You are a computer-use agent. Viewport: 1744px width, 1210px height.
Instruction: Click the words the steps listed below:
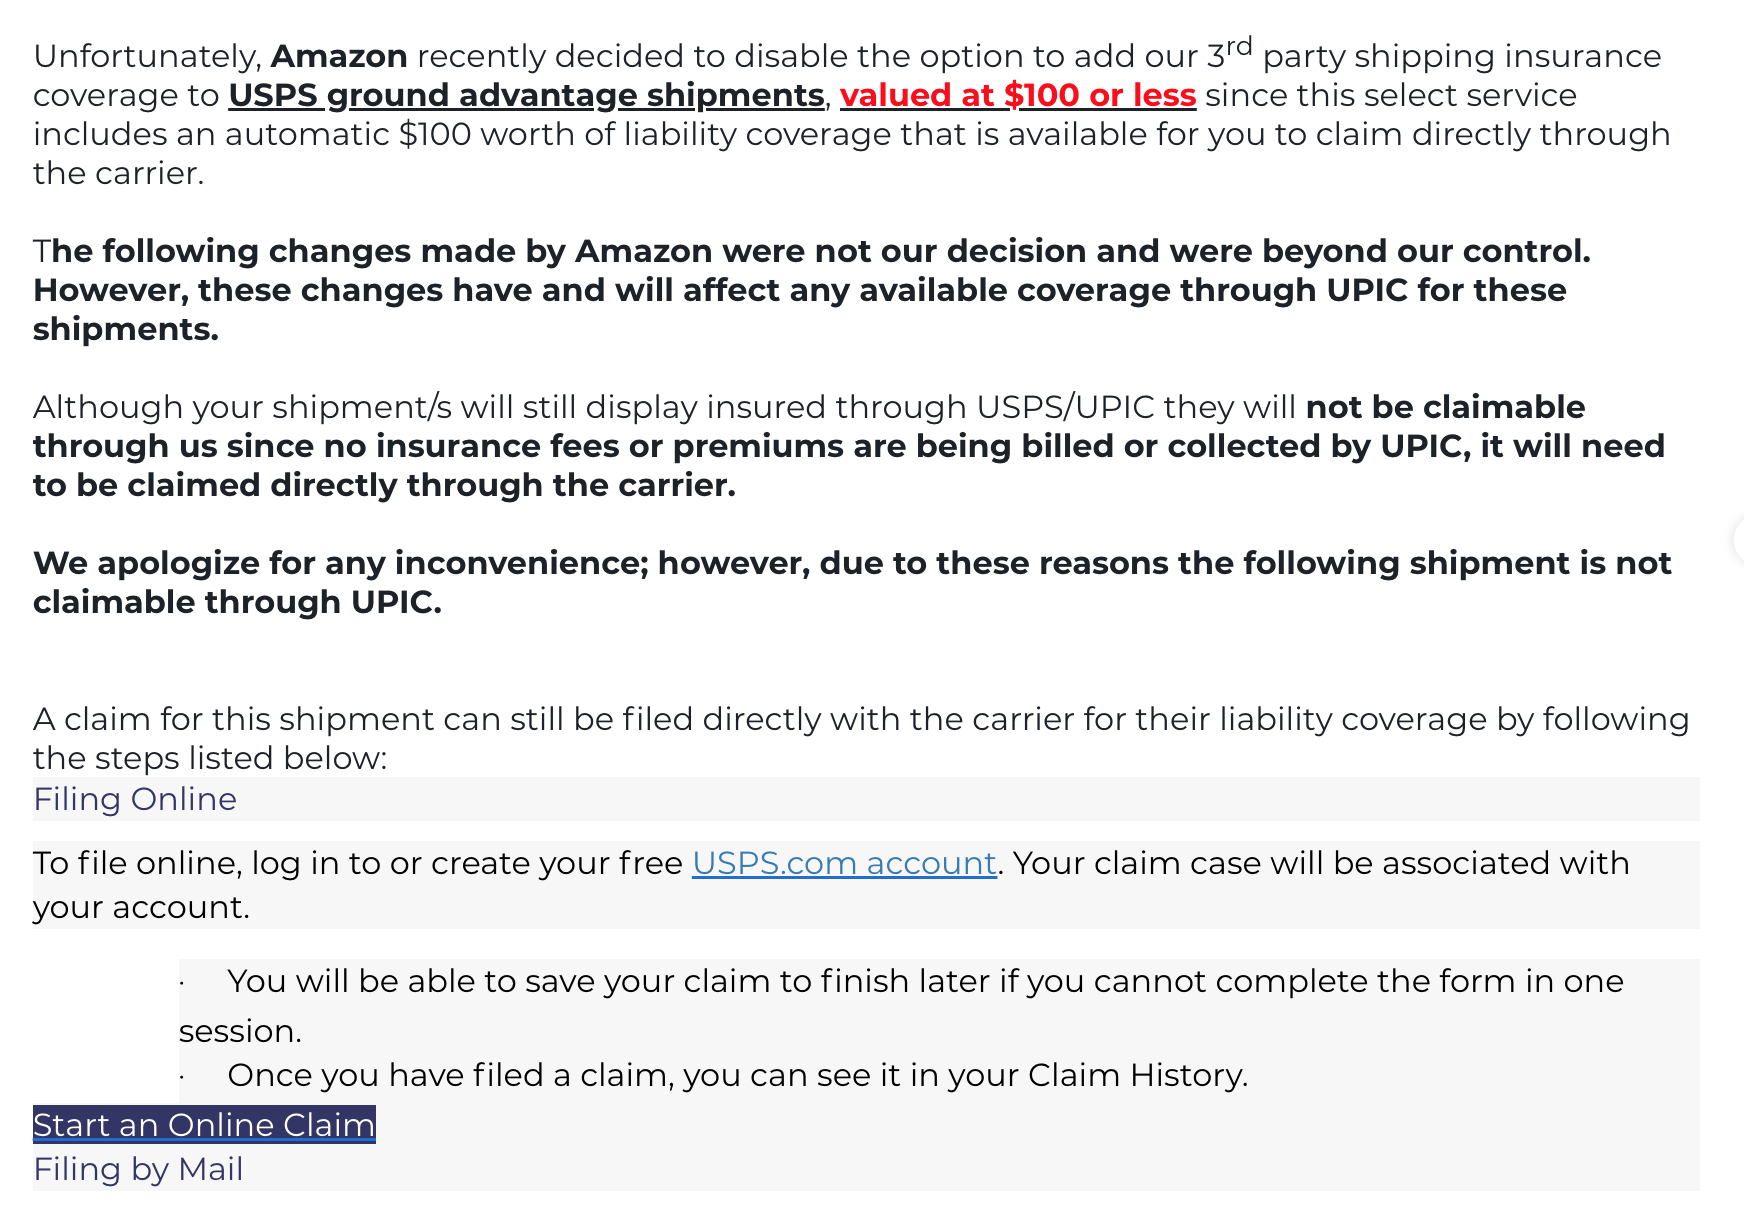pos(210,758)
